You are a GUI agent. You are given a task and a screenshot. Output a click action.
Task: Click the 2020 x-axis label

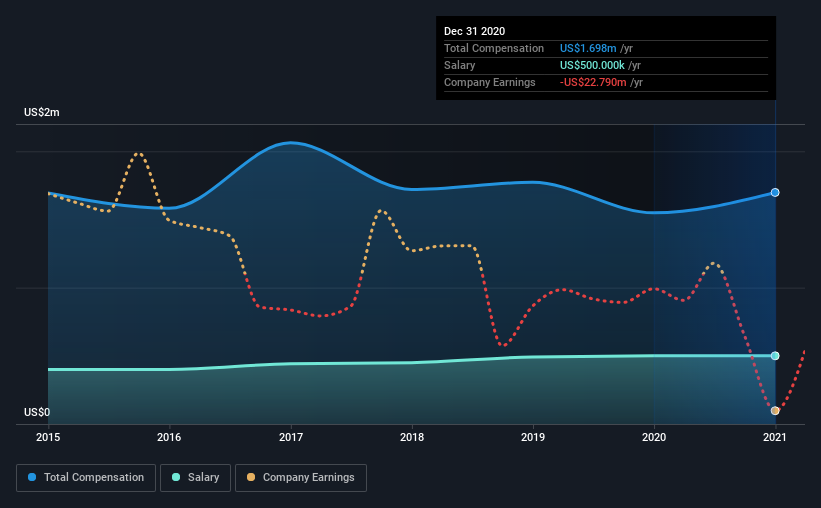coord(654,437)
